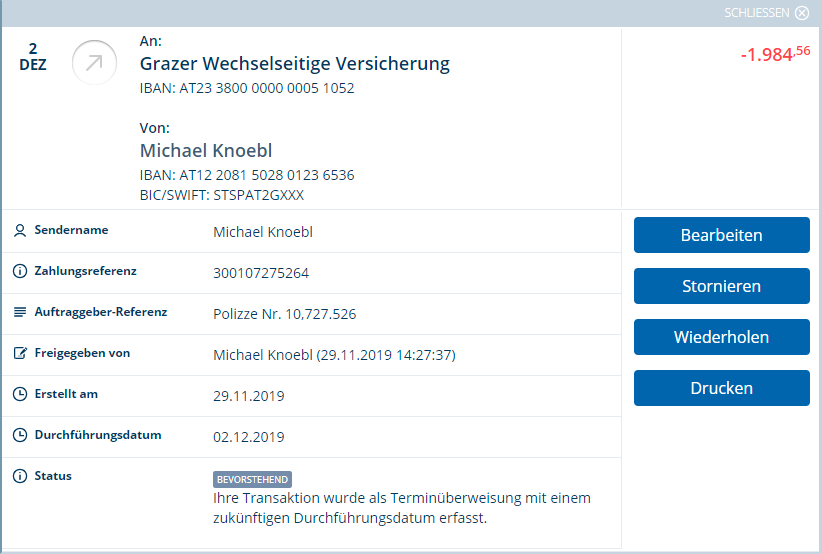The image size is (822, 554).
Task: Click the info icon next to Zahlungsreferenz
Action: pyautogui.click(x=20, y=271)
